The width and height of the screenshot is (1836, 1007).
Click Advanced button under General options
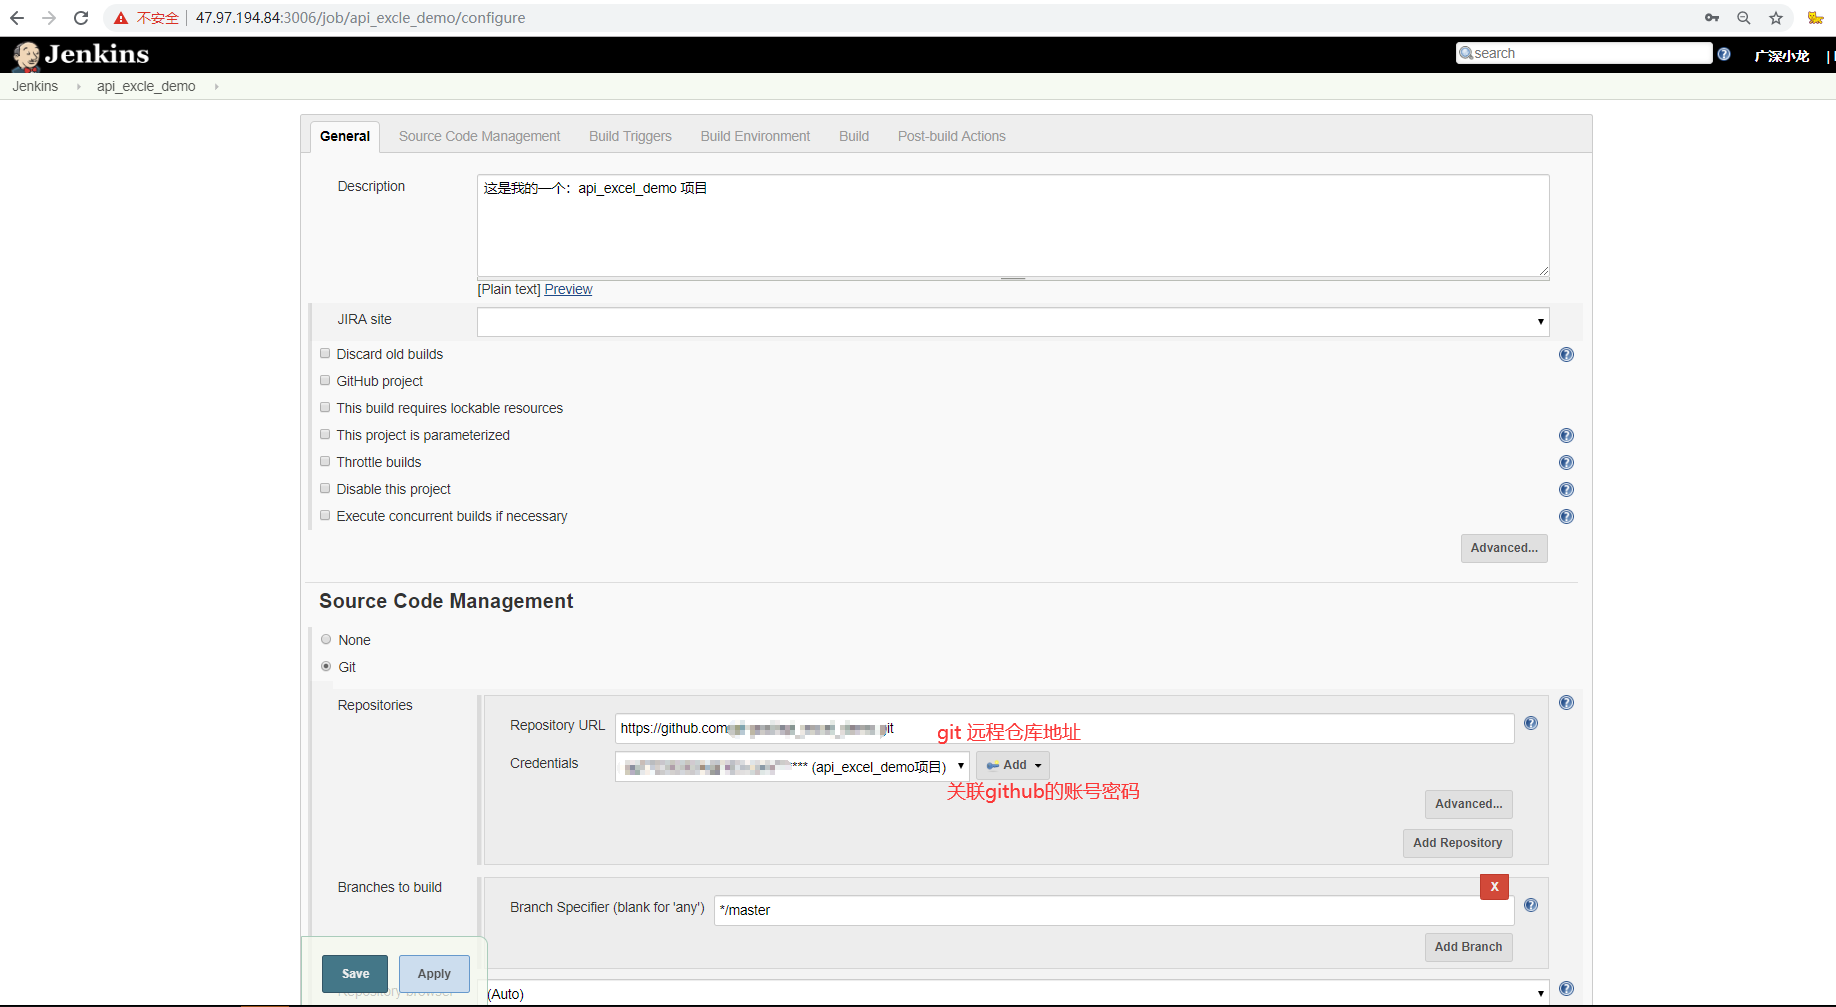coord(1504,548)
